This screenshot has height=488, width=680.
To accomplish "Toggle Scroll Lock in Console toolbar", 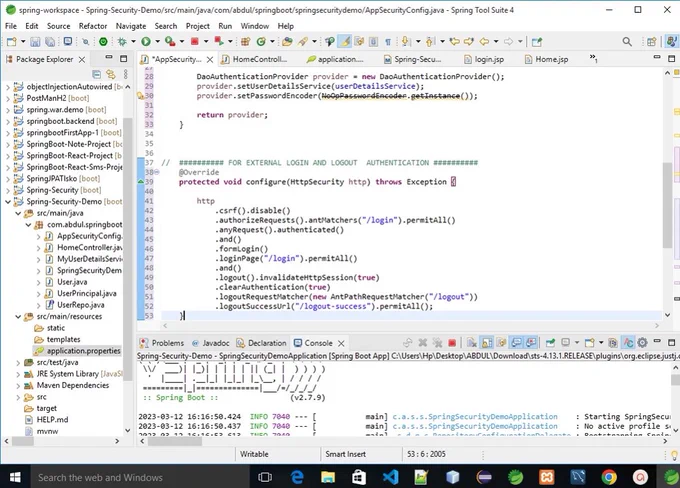I will coord(487,343).
